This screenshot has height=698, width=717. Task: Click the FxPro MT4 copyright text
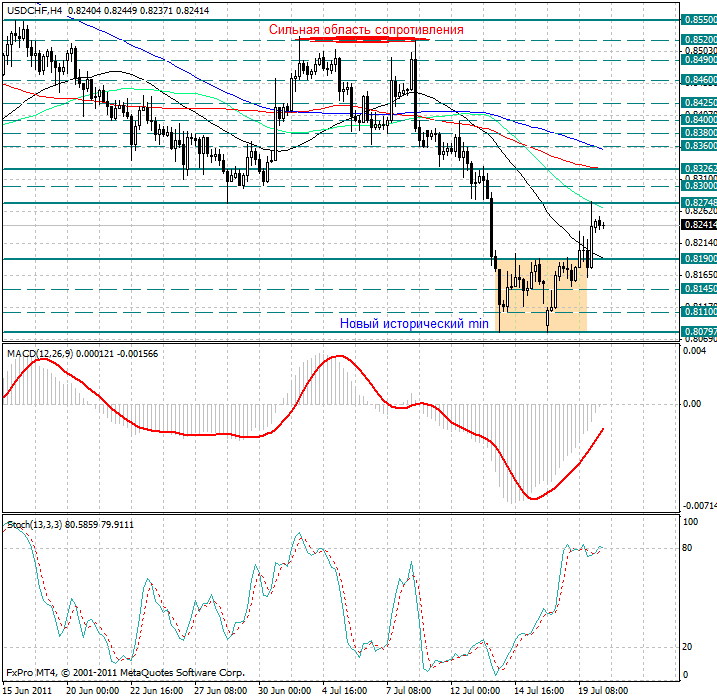124,674
